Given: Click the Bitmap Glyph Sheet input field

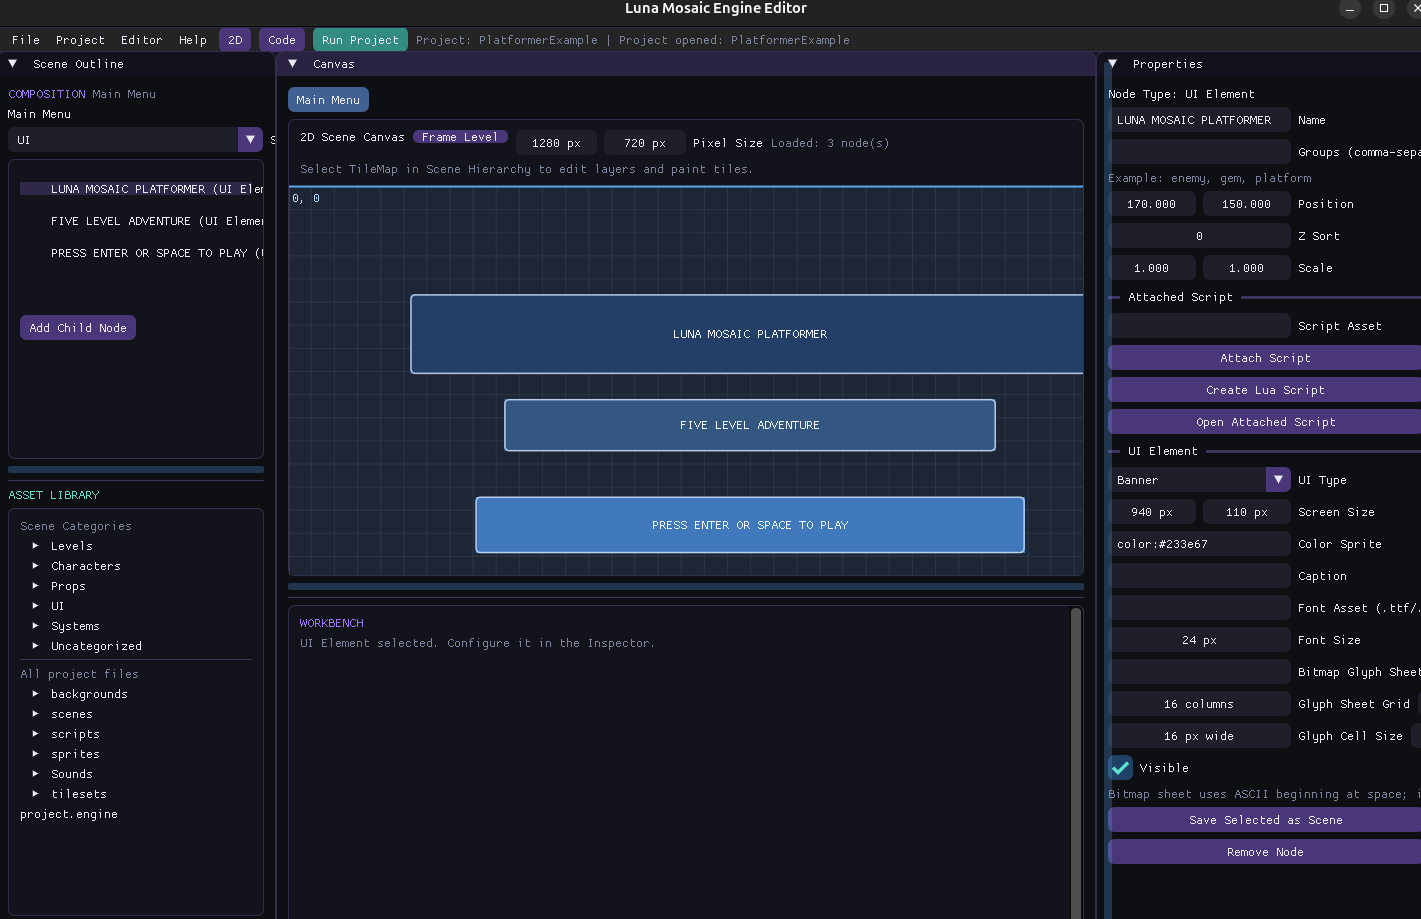Looking at the screenshot, I should (1200, 672).
